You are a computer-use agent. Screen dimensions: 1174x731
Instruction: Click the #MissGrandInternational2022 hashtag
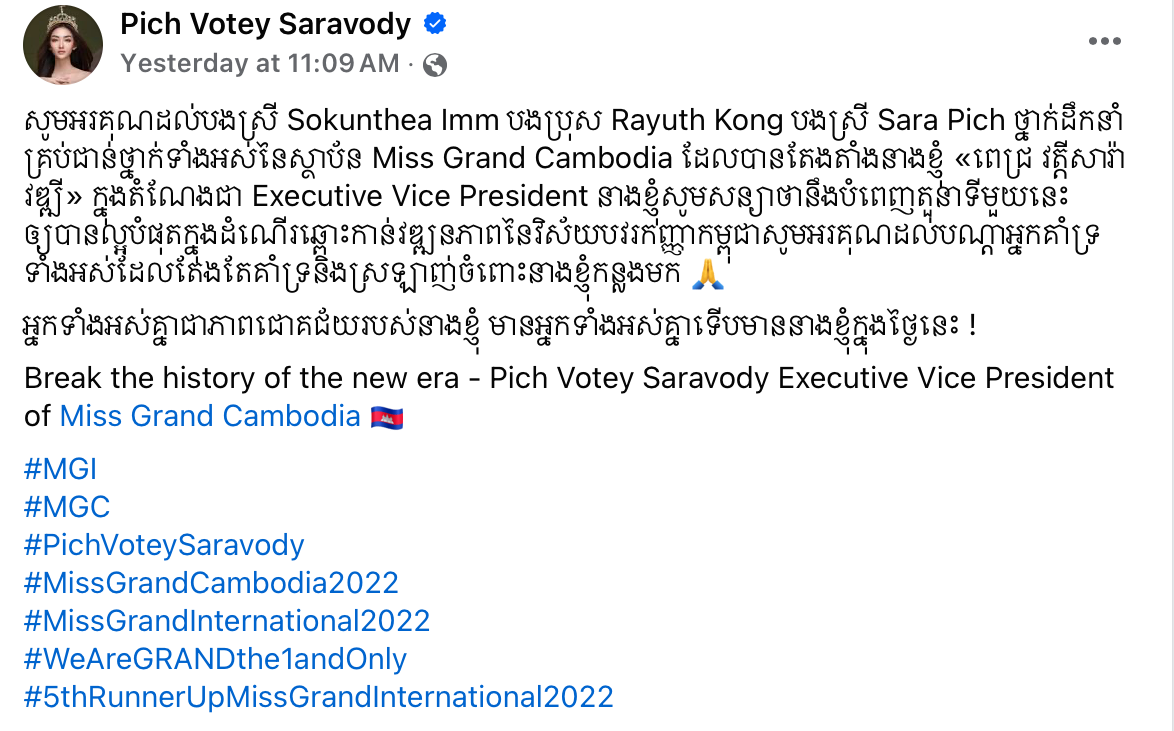click(x=227, y=621)
